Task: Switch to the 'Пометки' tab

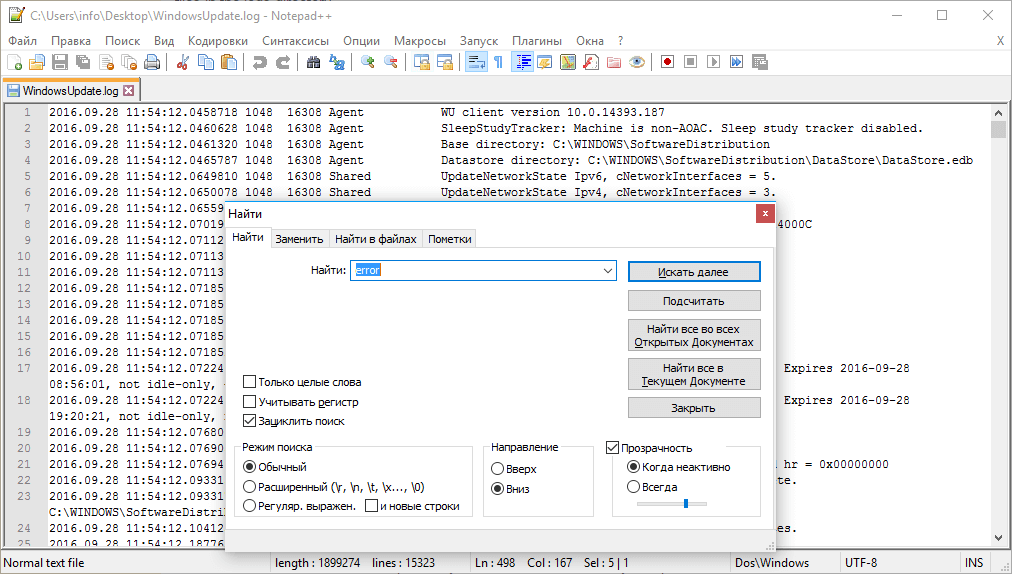Action: point(450,239)
